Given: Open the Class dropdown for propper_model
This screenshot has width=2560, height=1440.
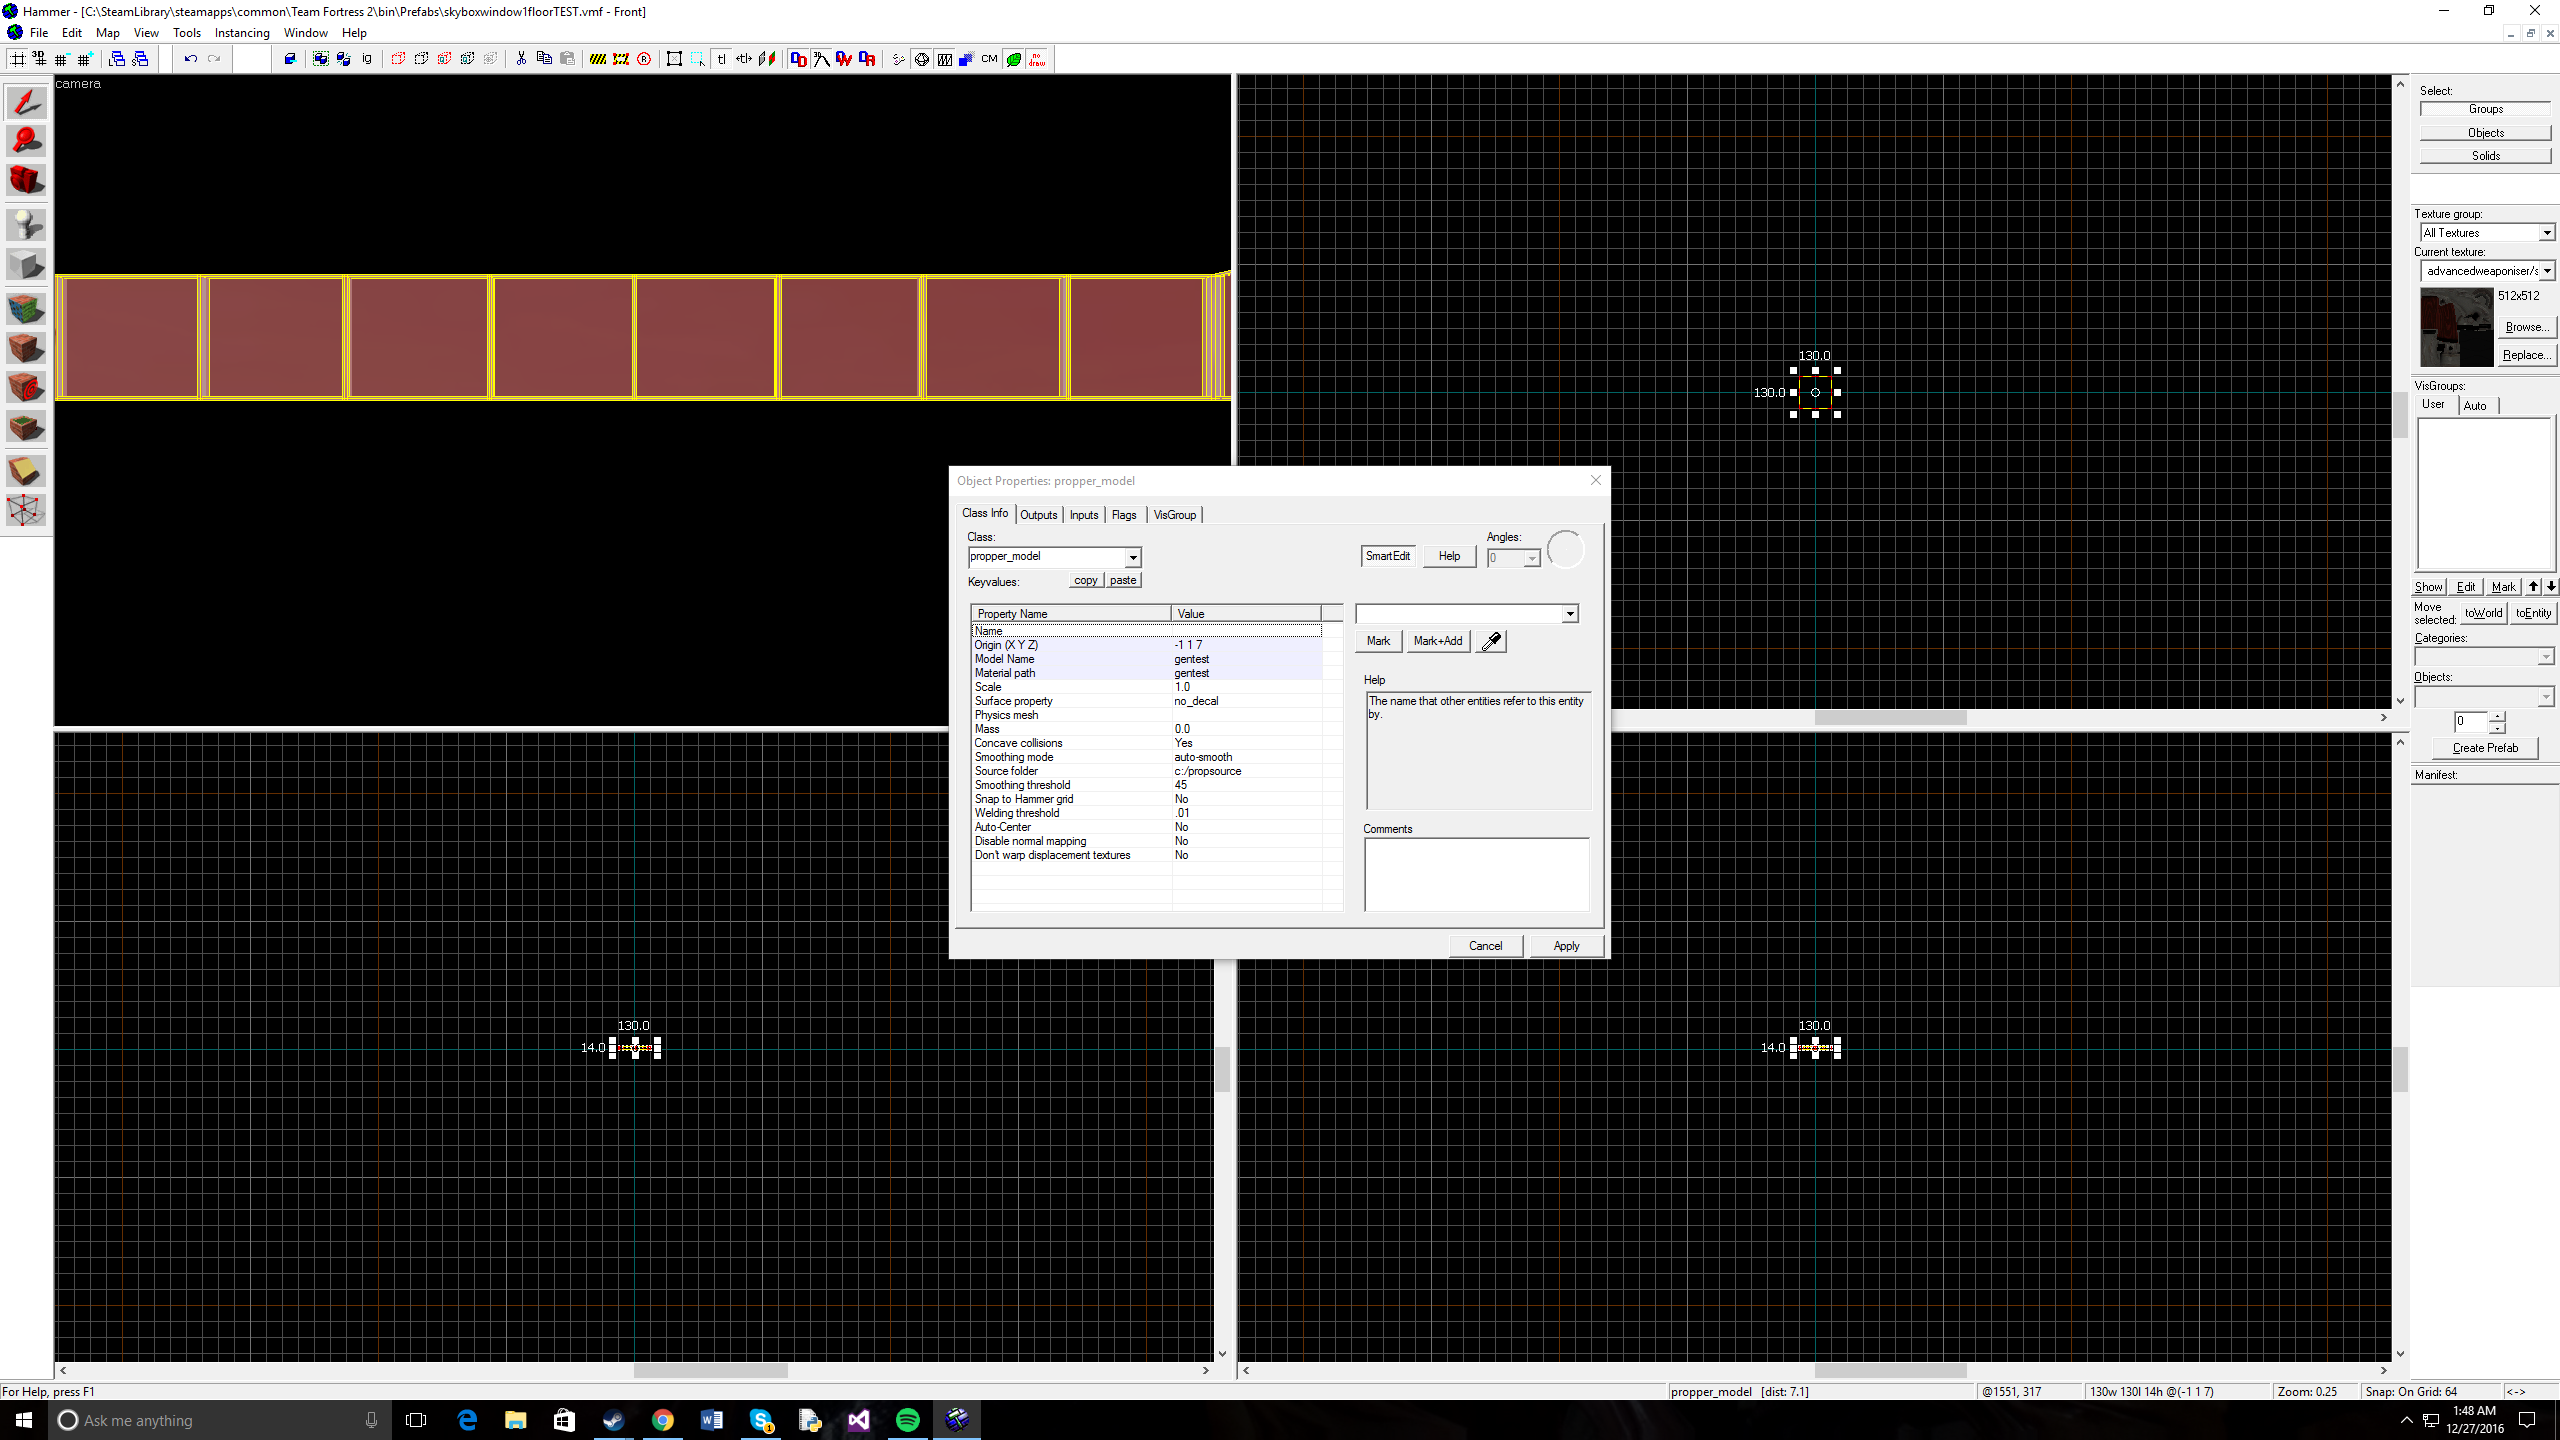Looking at the screenshot, I should point(1132,558).
